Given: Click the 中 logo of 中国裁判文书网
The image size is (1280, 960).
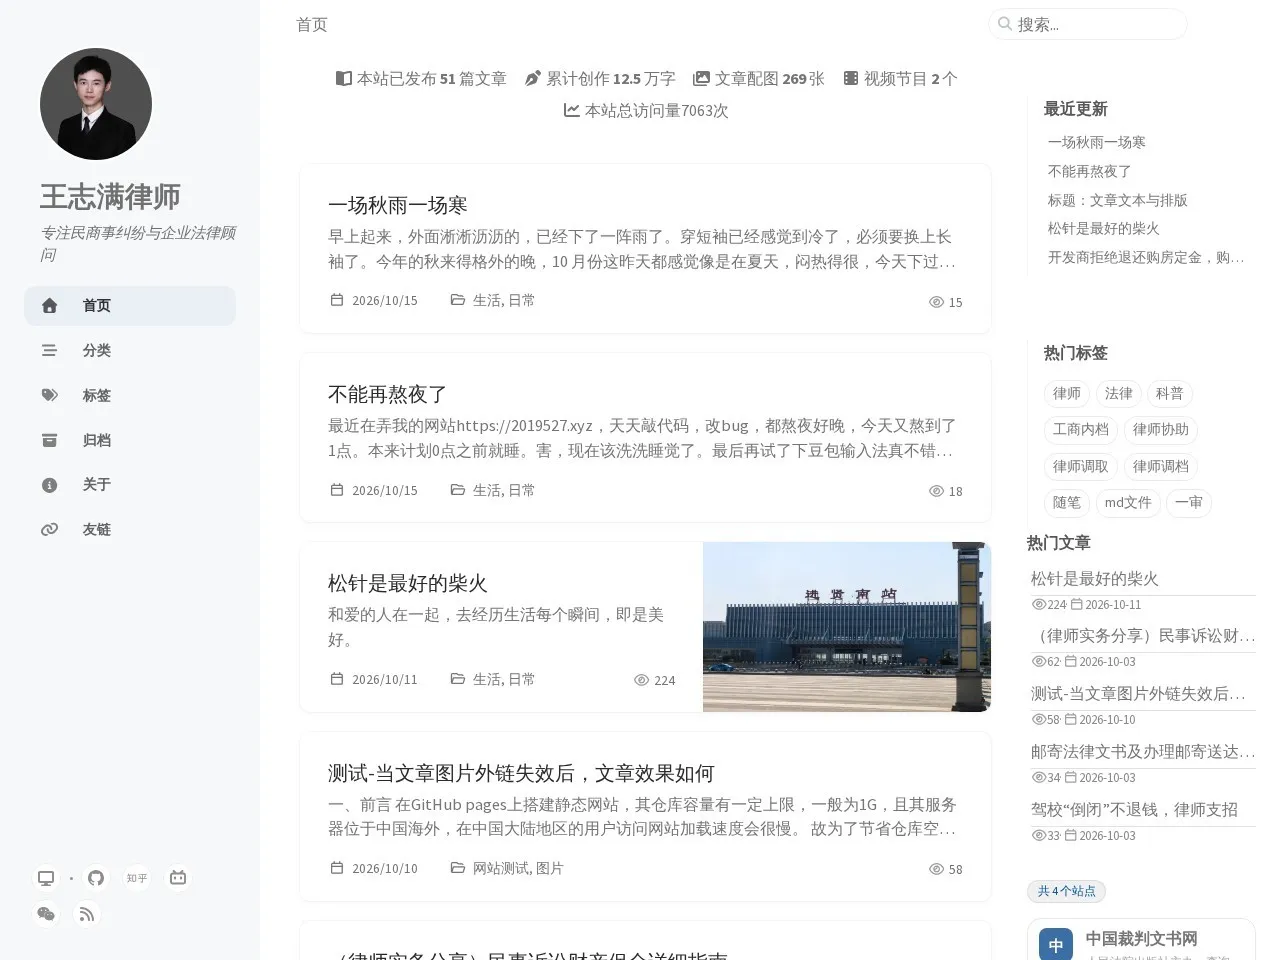Looking at the screenshot, I should [1056, 945].
